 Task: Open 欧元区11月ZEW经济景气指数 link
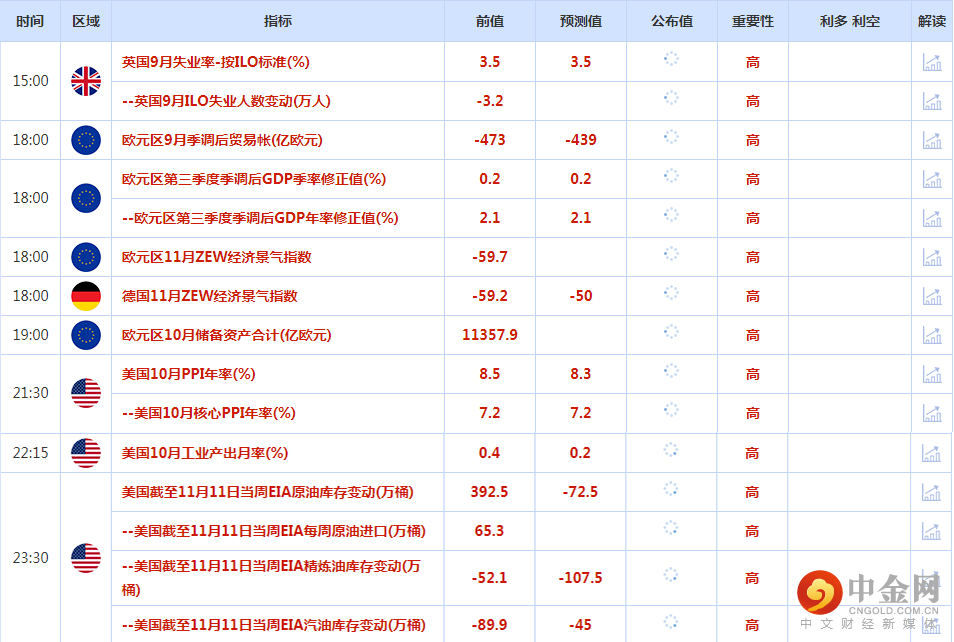(217, 257)
